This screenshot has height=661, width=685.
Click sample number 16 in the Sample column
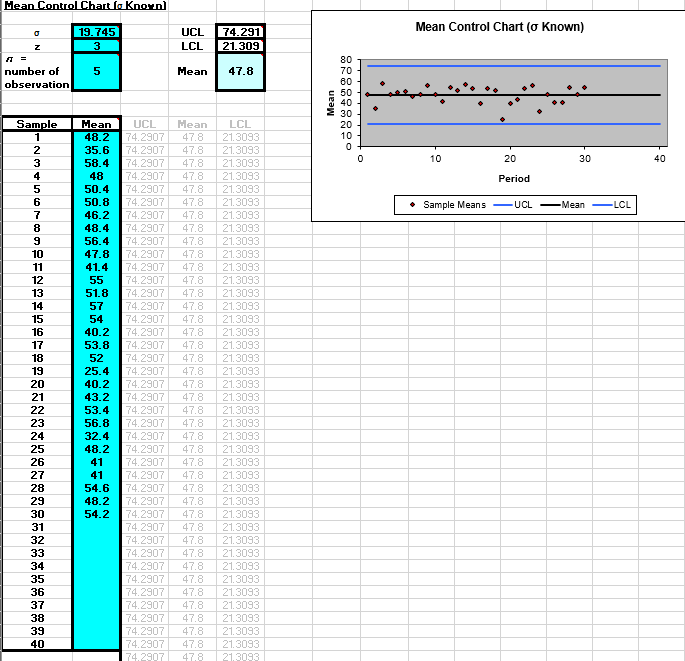37,332
